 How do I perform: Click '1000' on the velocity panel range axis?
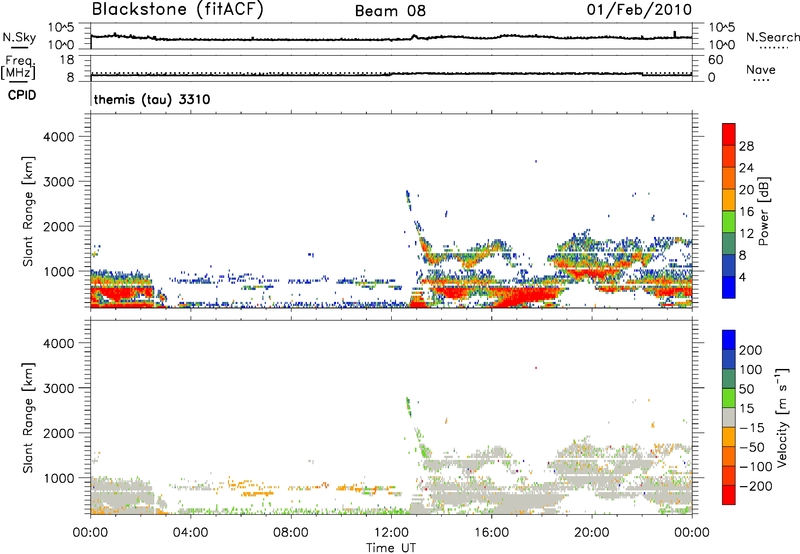(59, 478)
